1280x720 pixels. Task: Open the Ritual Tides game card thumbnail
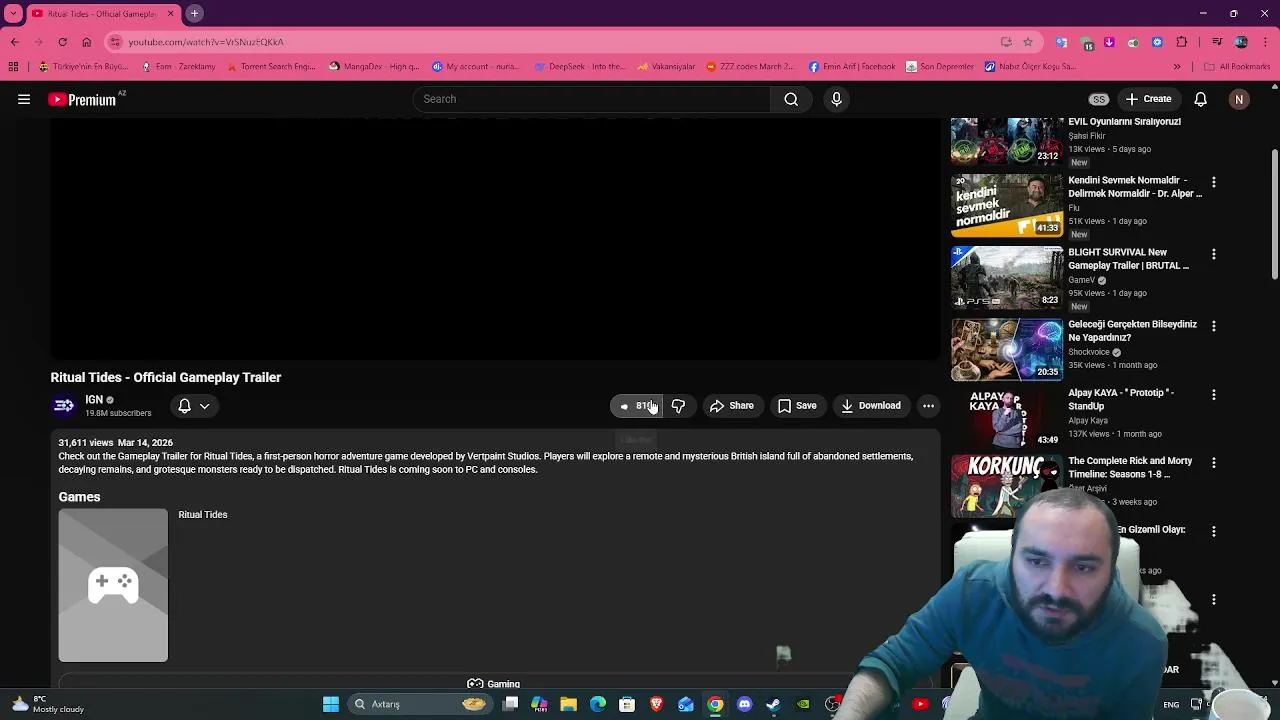click(113, 585)
